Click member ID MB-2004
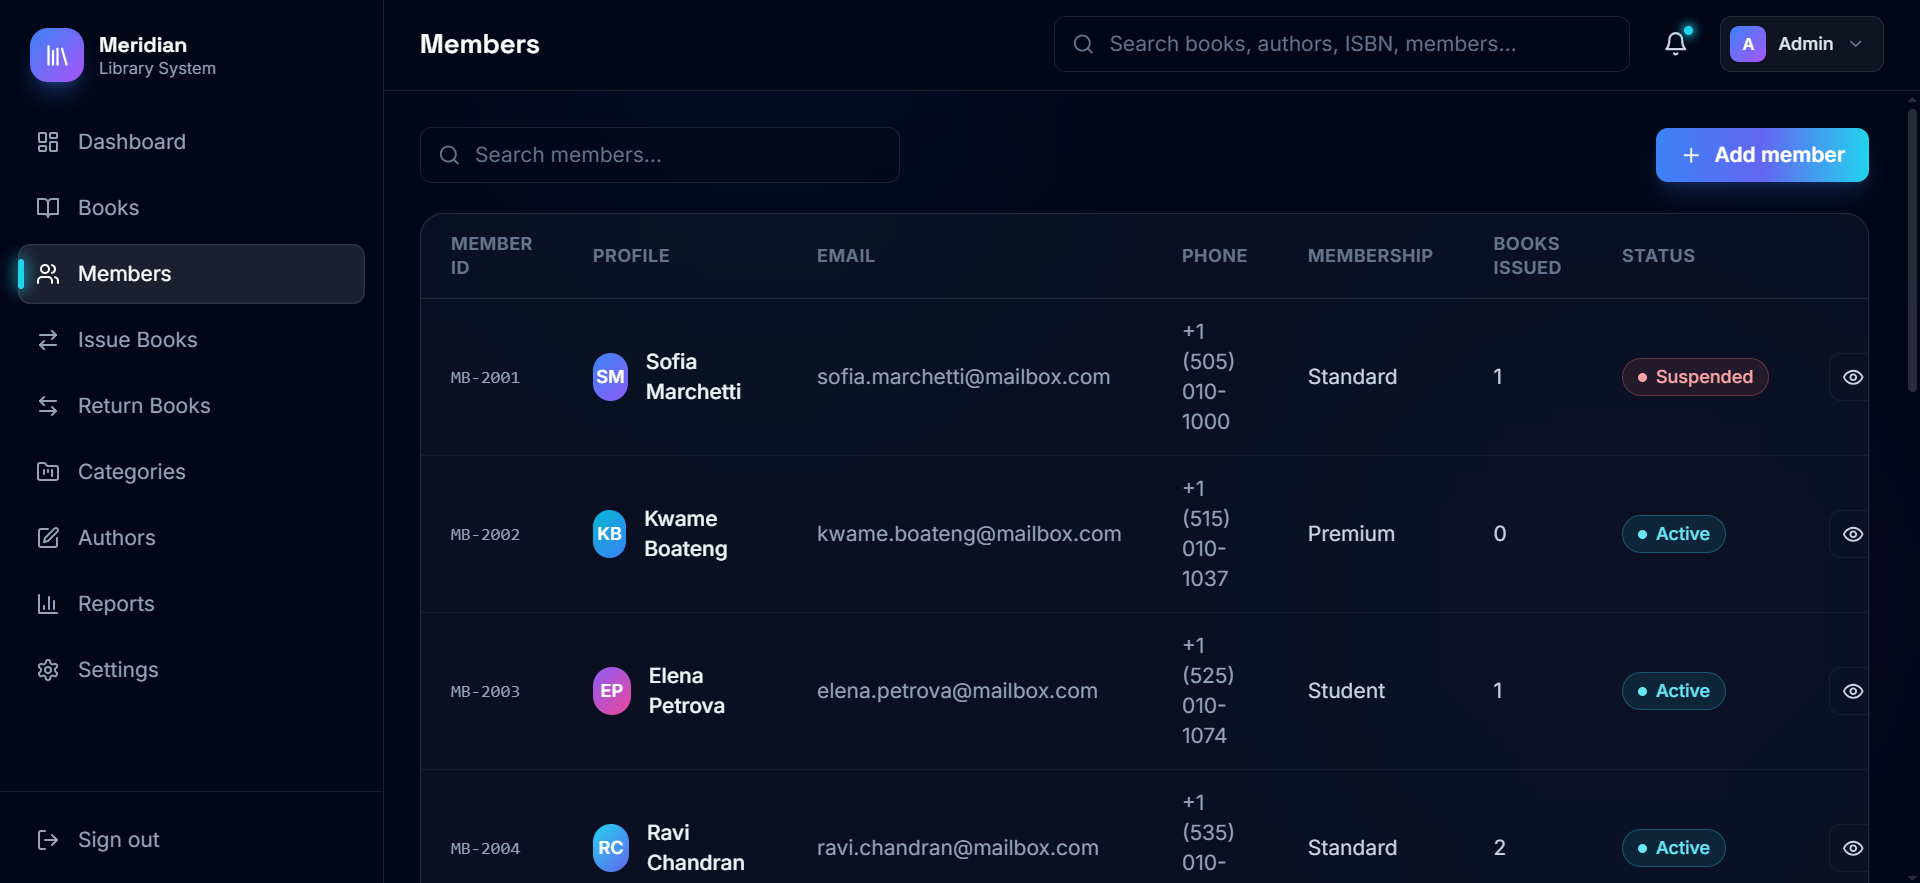 485,849
